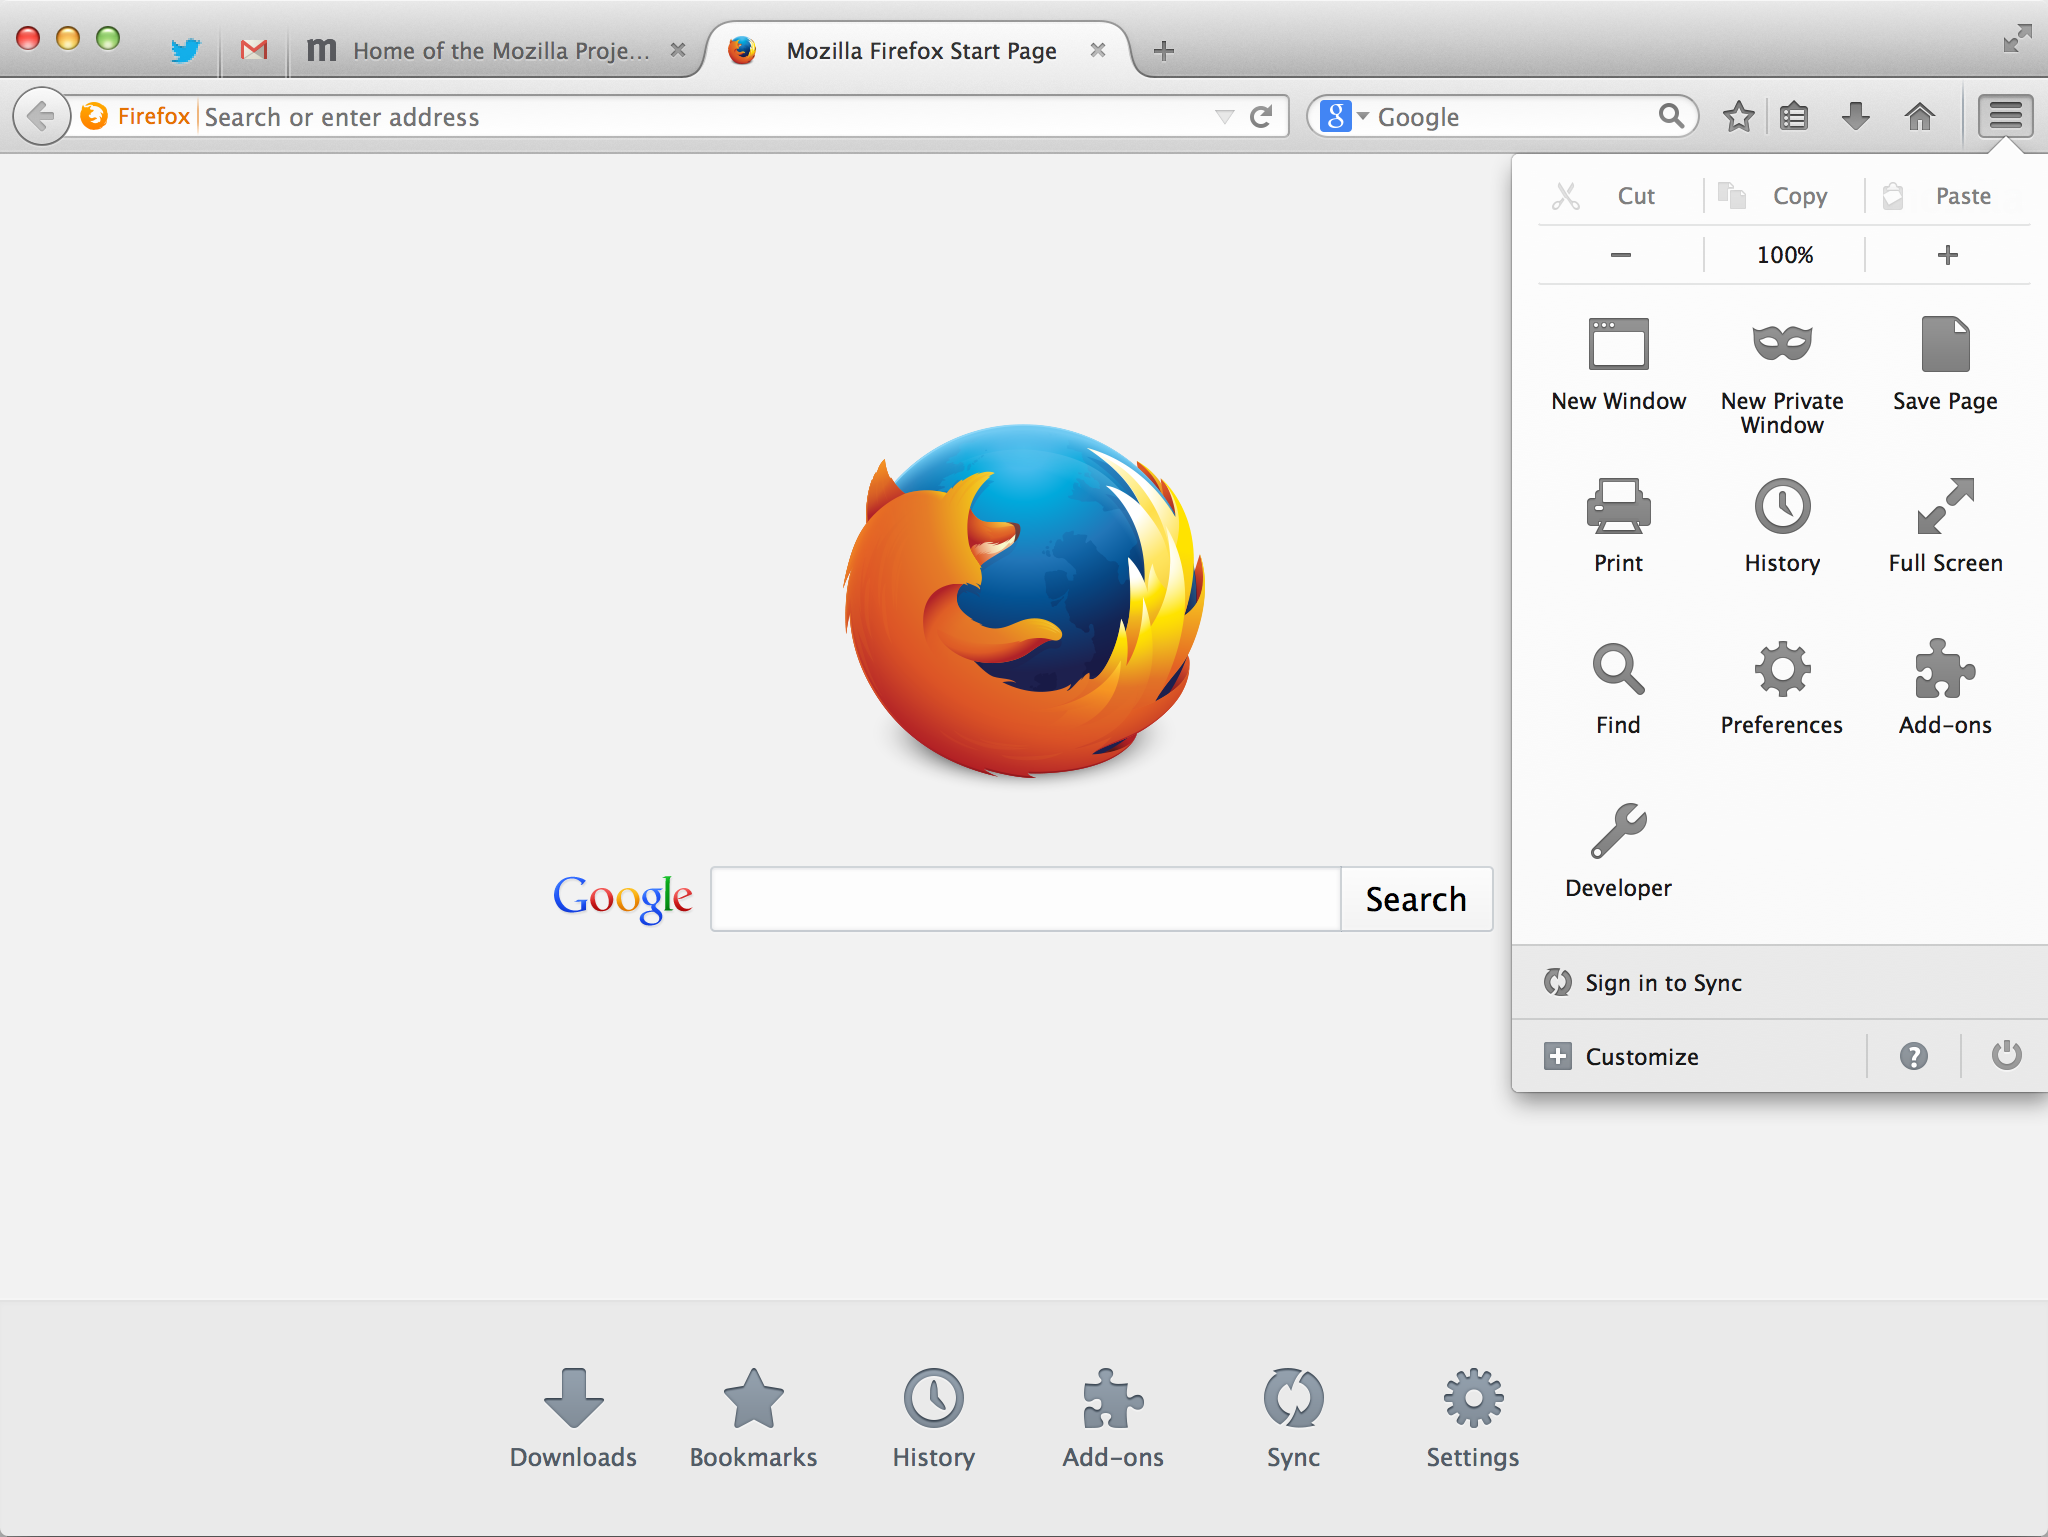Toggle the hamburger menu button closed

2005,117
